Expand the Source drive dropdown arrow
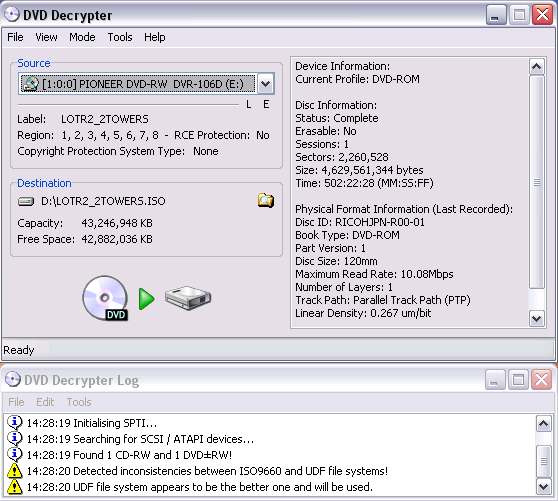Viewport: 558px width, 501px height. coord(265,84)
